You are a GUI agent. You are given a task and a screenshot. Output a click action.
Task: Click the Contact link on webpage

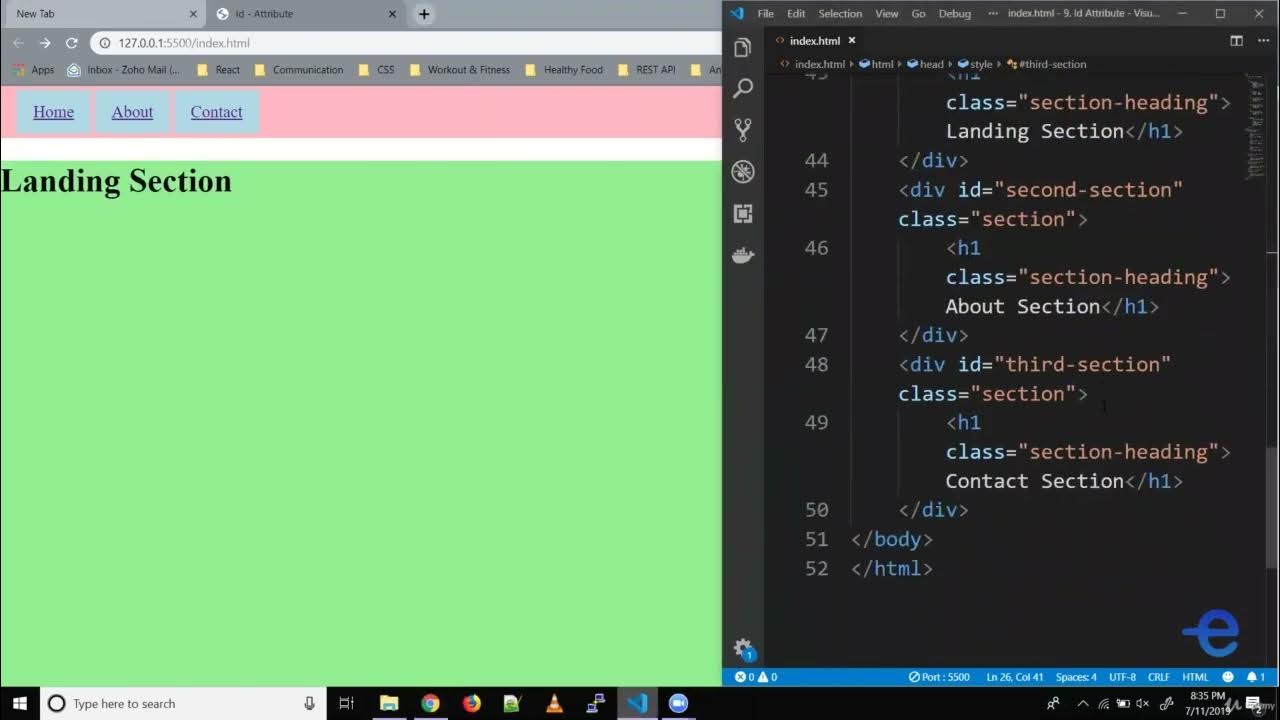(216, 112)
